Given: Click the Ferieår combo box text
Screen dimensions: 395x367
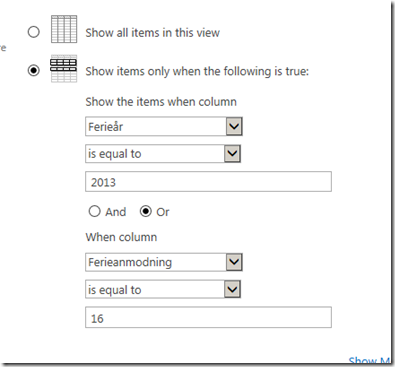Looking at the screenshot, I should (x=106, y=127).
